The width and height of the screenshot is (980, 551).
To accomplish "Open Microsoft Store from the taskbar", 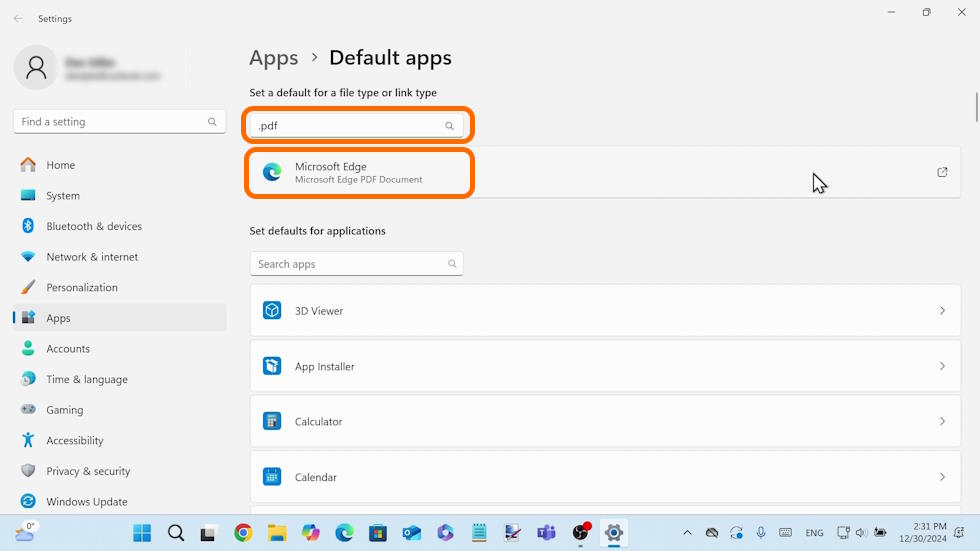I will point(378,533).
